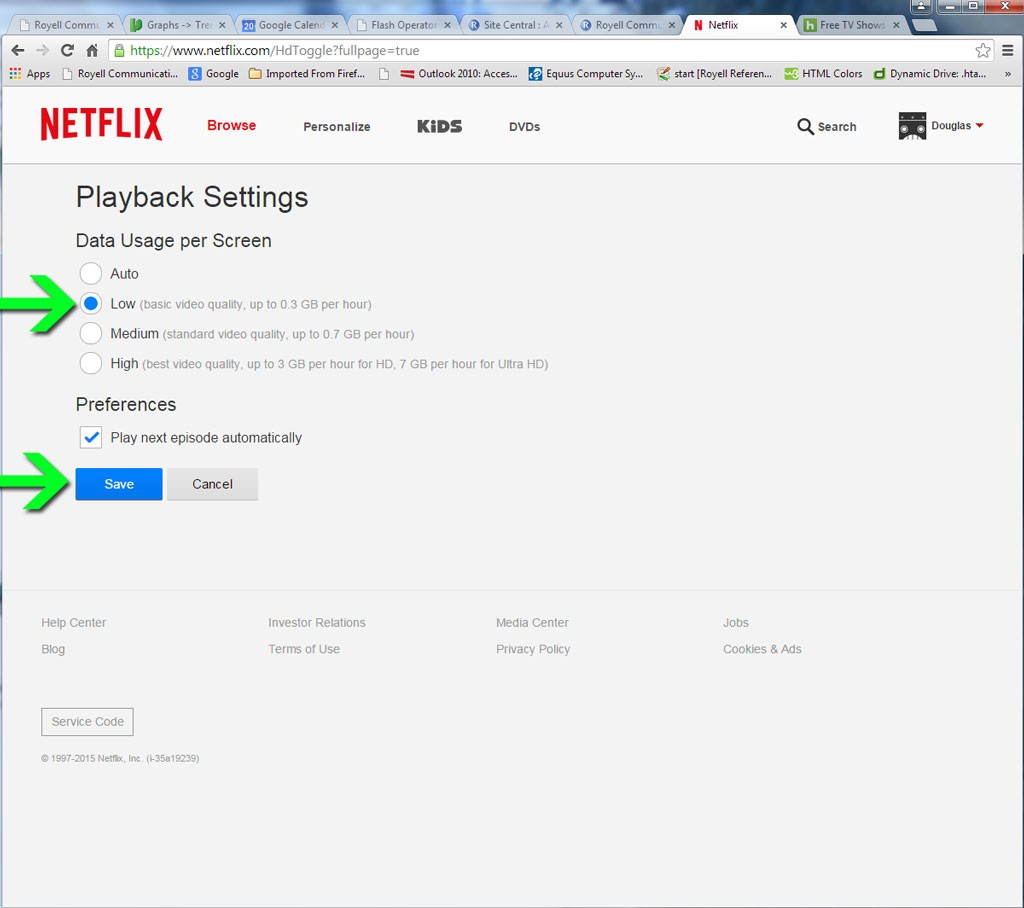Click the browser address bar
The image size is (1024, 908).
coord(540,50)
